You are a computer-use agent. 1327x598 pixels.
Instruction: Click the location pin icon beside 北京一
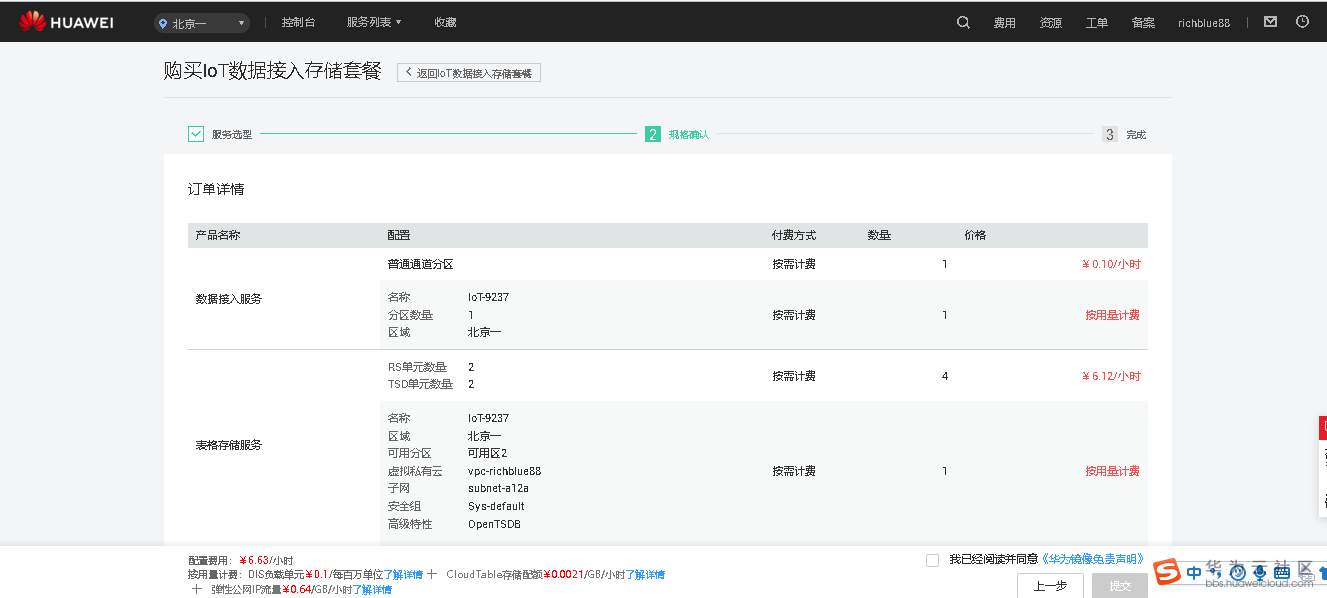point(163,21)
